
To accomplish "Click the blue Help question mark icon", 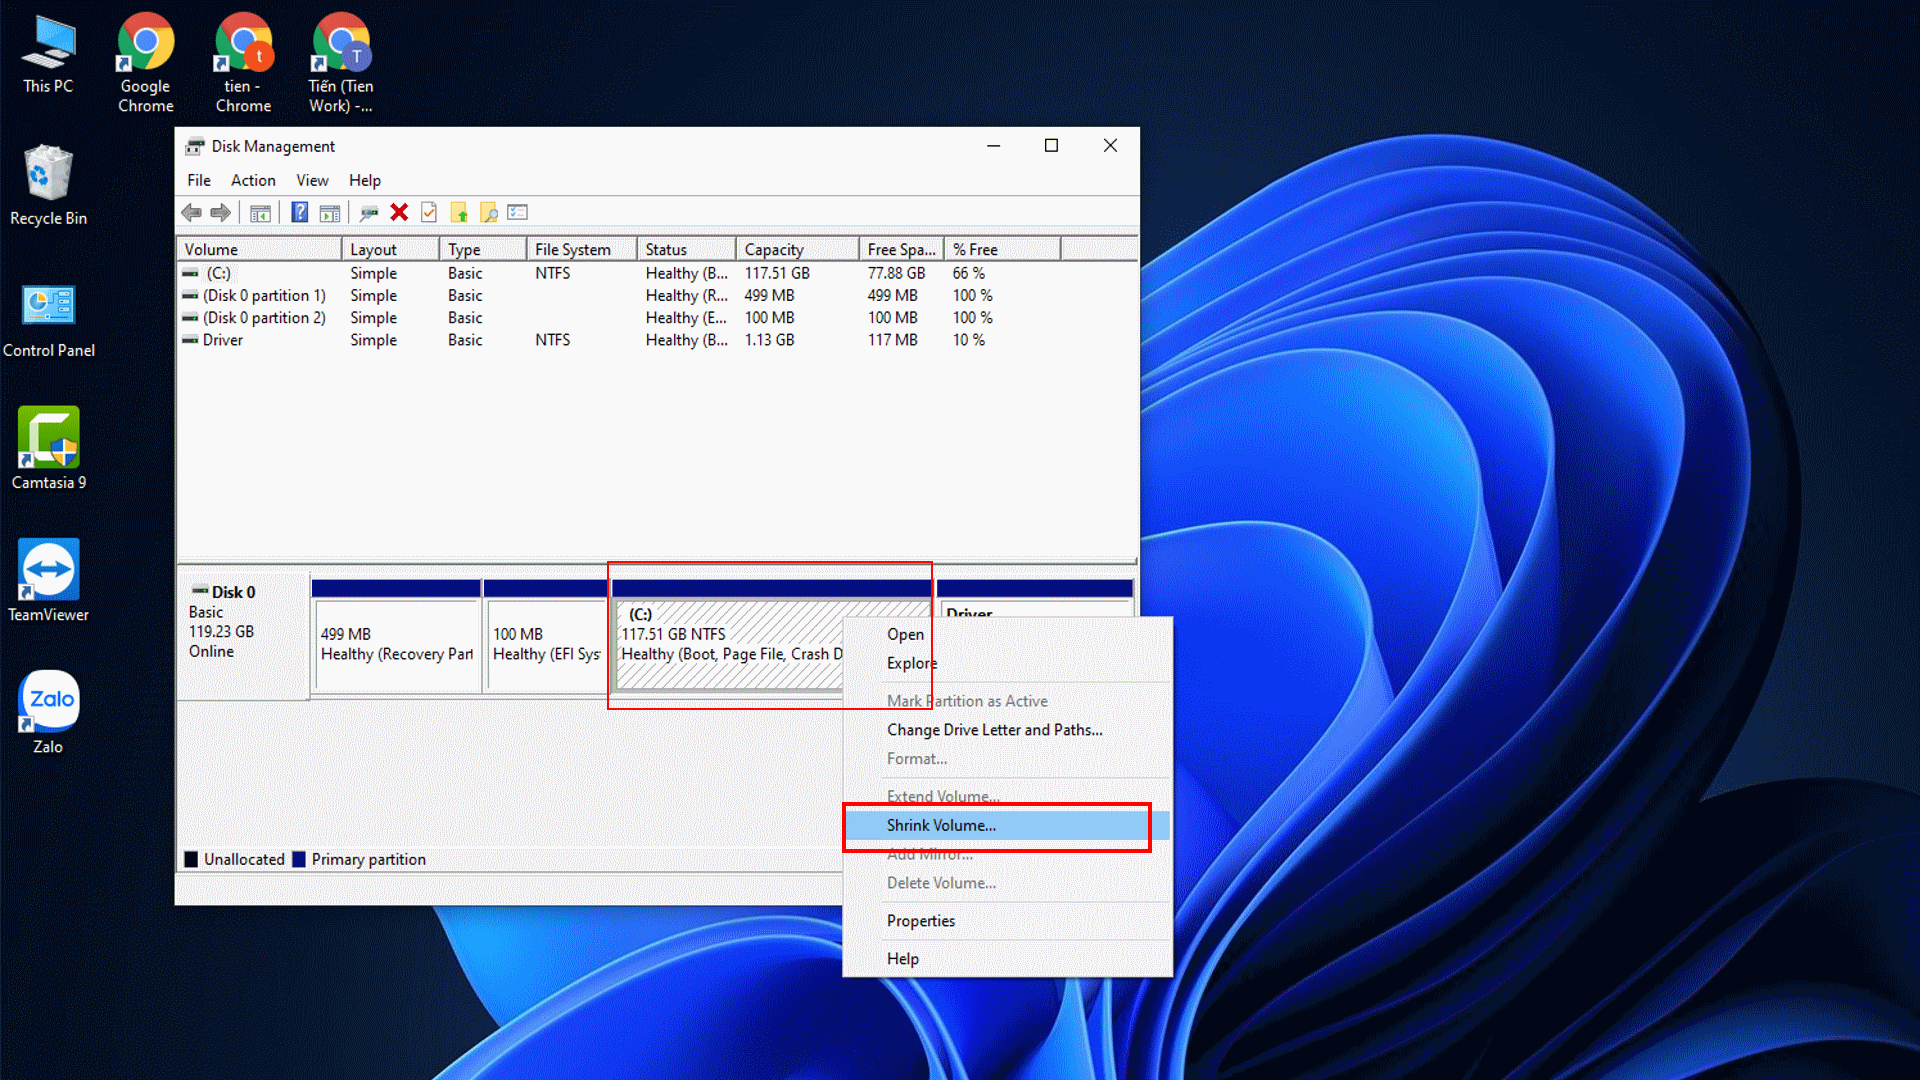I will (x=299, y=212).
